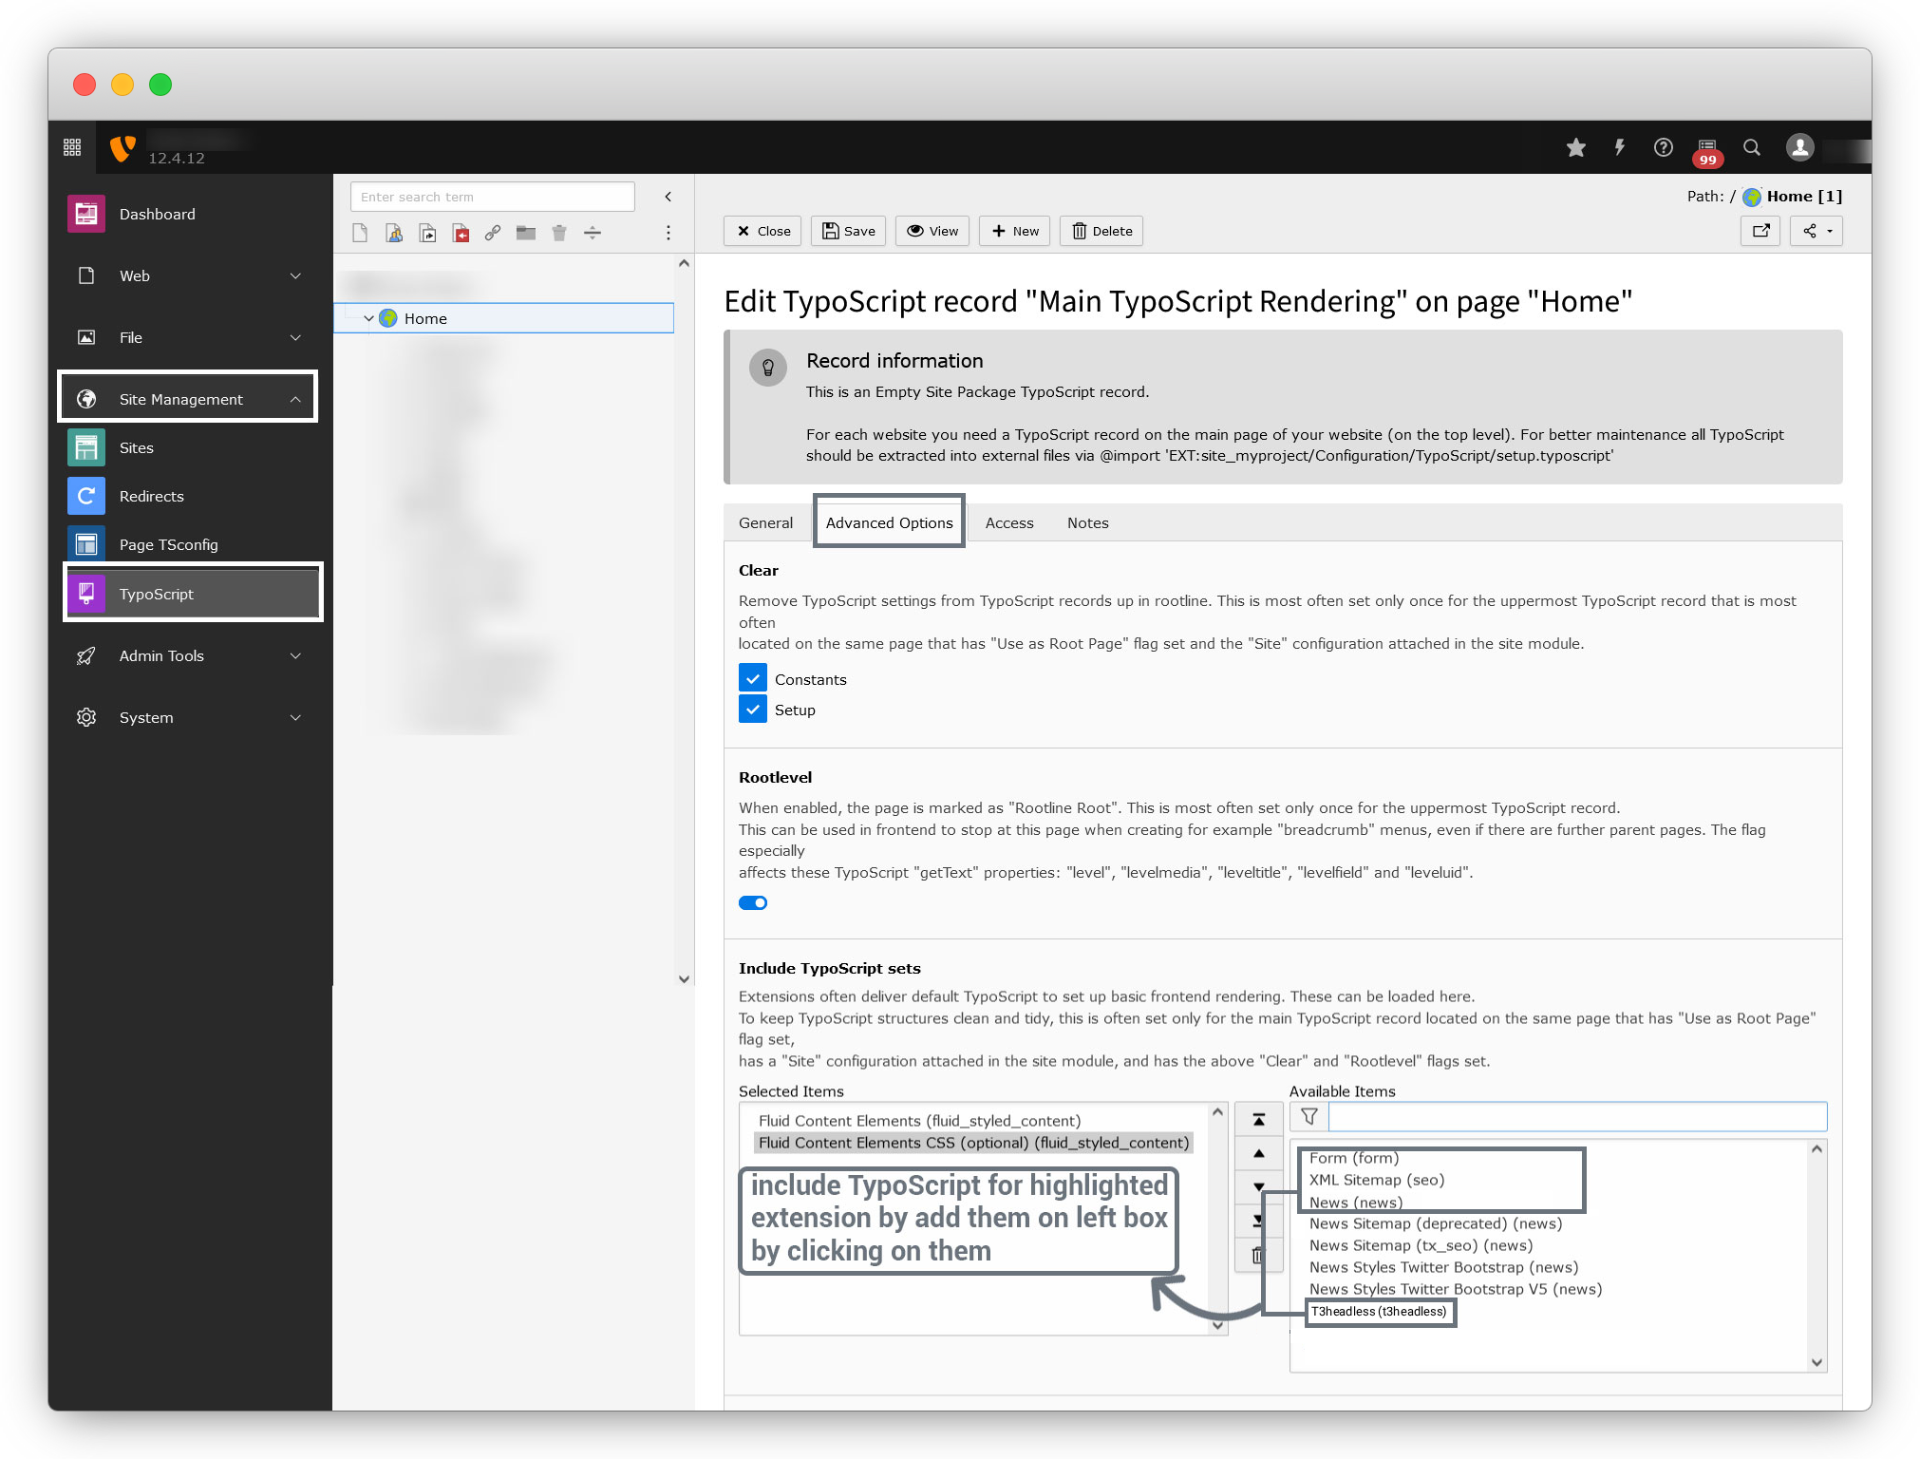Open the Access tab
1920x1459 pixels.
pos(1008,523)
